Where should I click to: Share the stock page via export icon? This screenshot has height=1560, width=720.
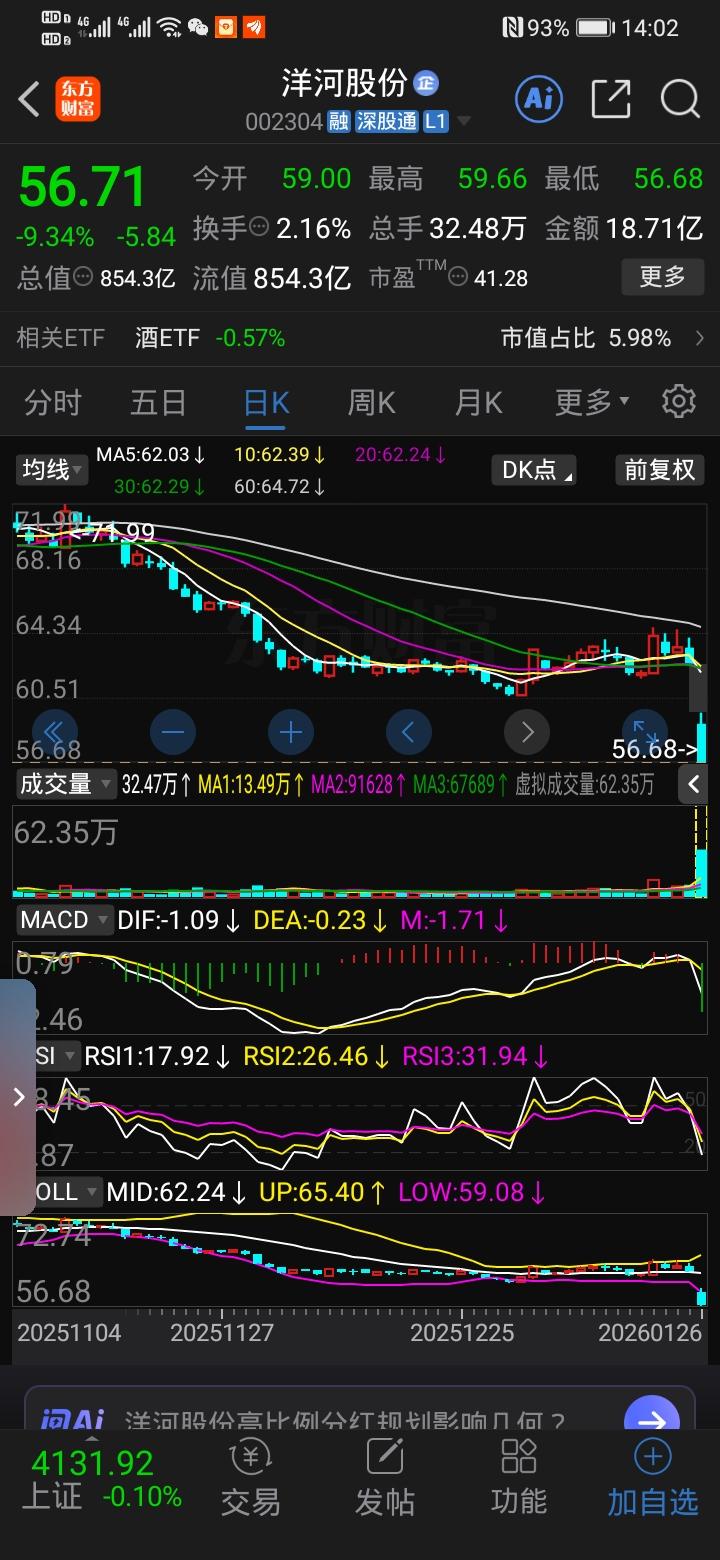click(611, 98)
